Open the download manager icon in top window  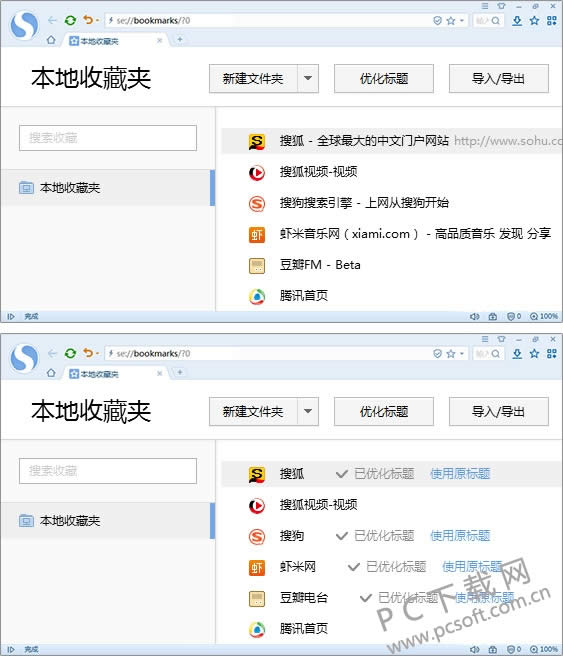coord(517,20)
